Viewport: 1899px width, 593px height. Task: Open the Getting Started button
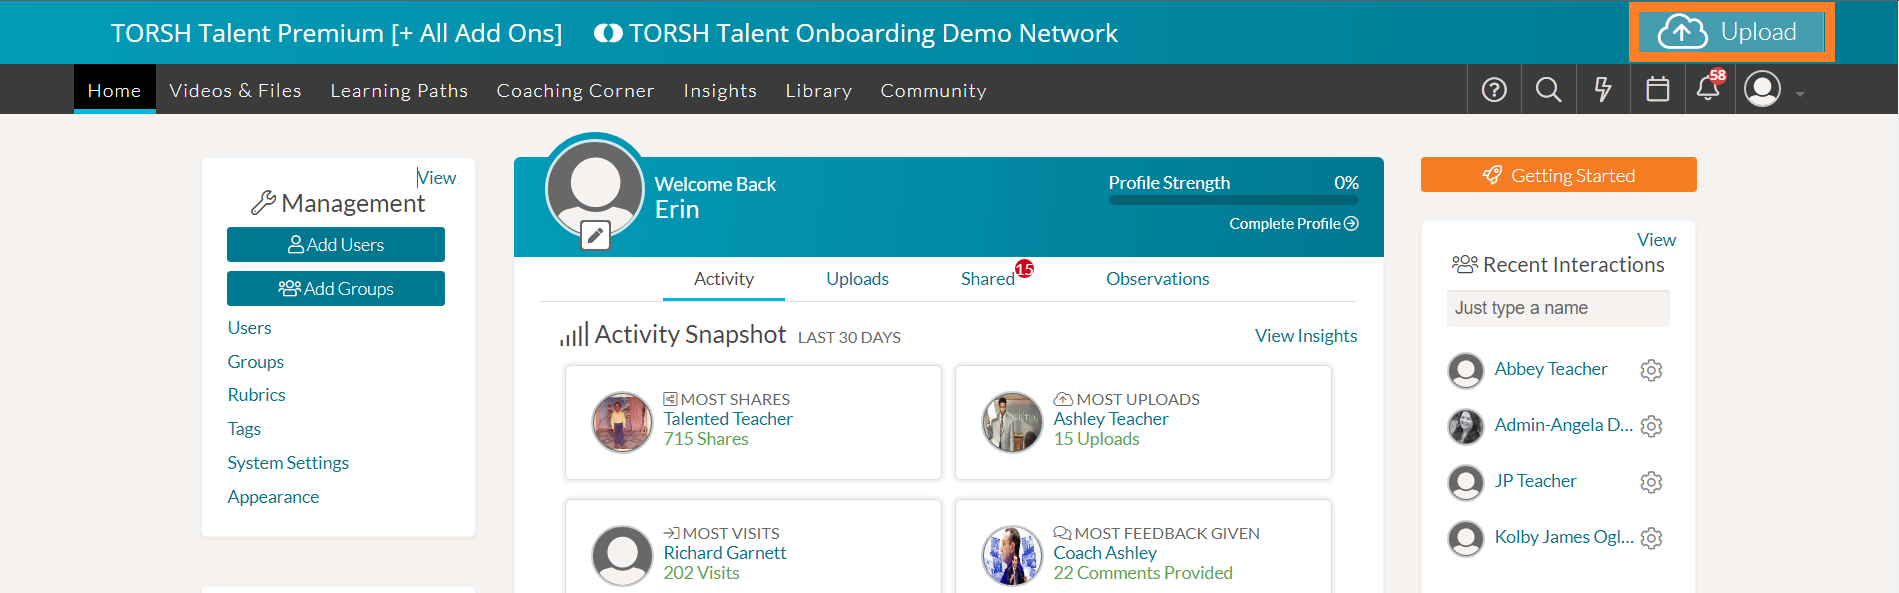tap(1558, 175)
